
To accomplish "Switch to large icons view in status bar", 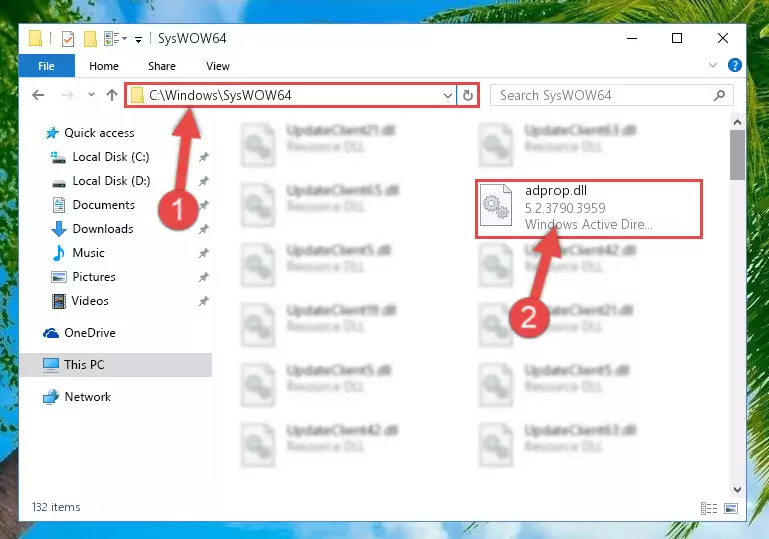I will (x=731, y=509).
